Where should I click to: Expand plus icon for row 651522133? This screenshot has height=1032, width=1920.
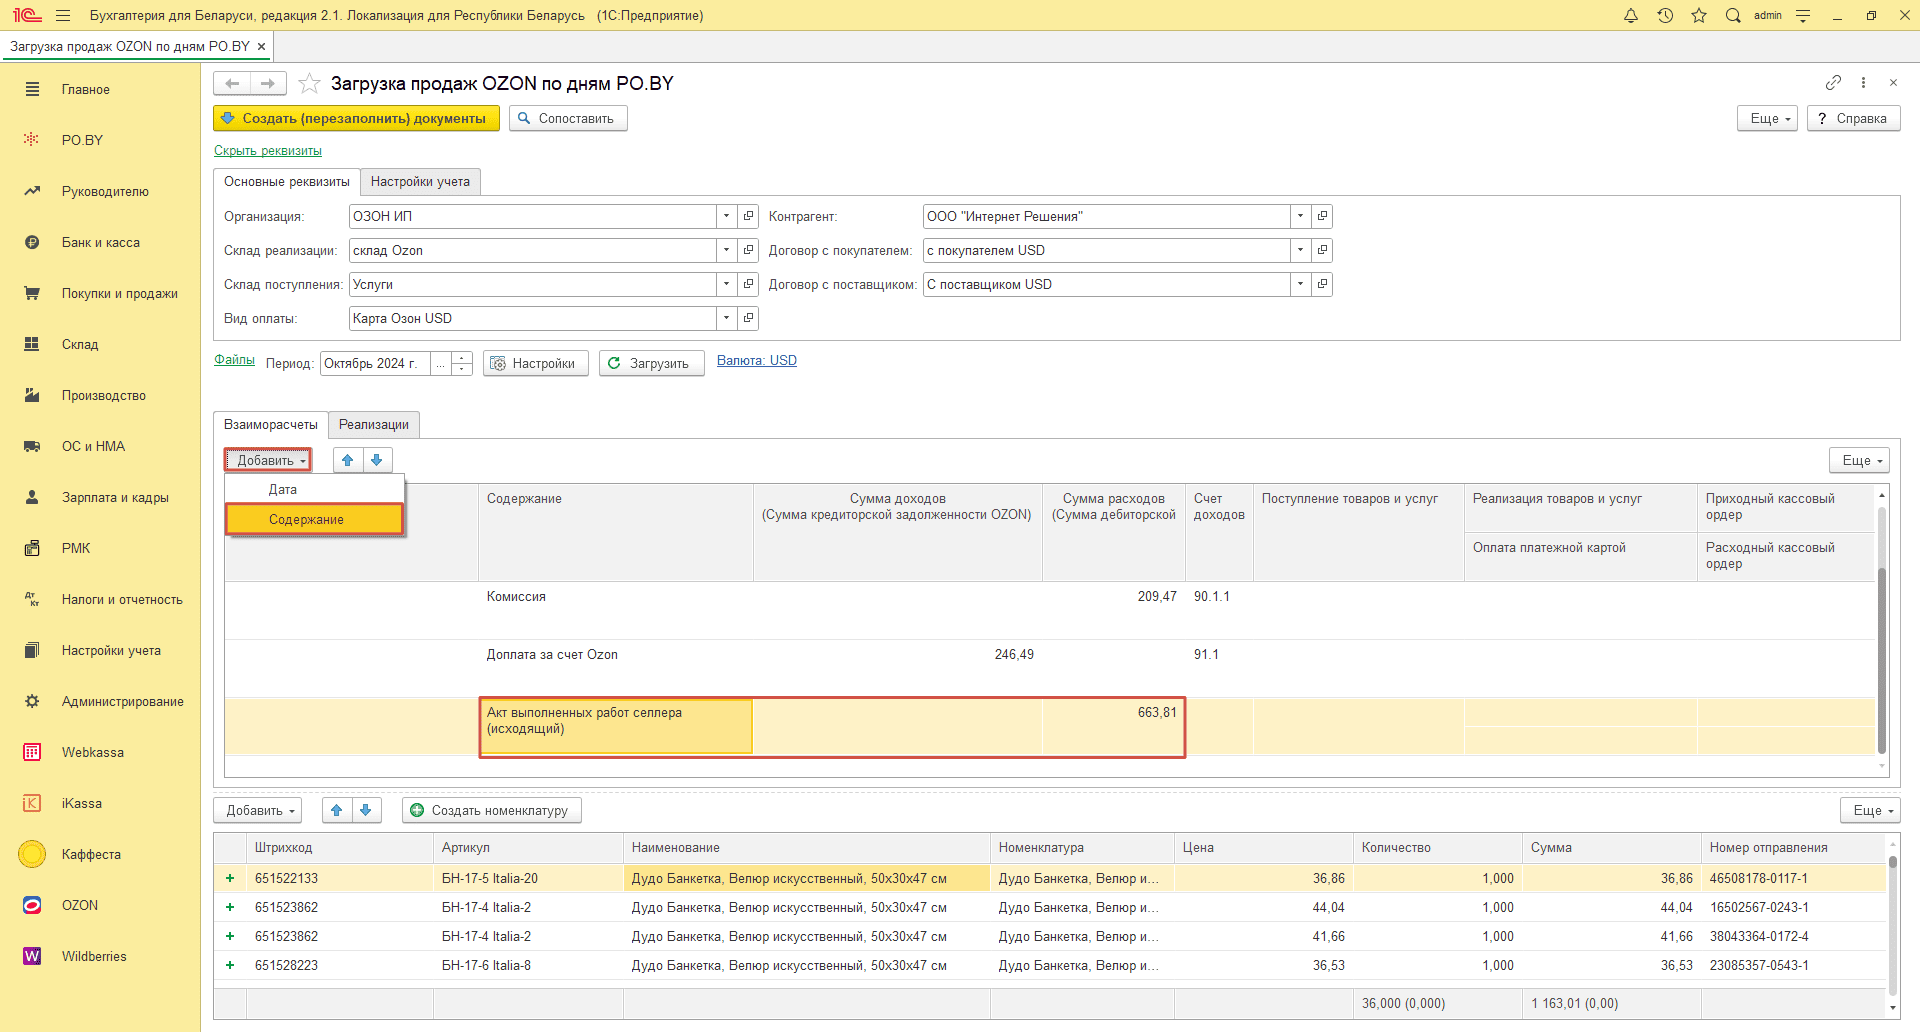(x=230, y=878)
